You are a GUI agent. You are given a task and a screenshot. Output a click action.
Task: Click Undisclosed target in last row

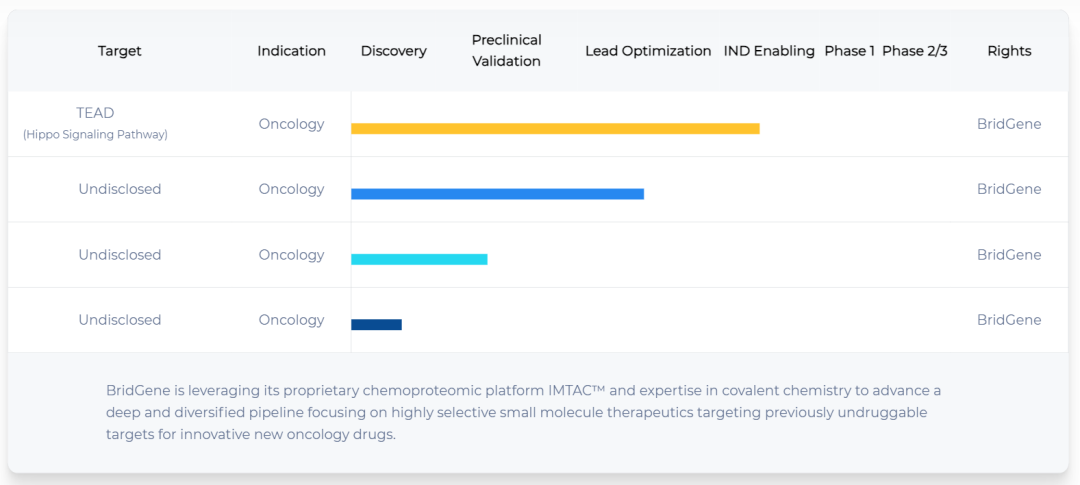click(x=120, y=320)
